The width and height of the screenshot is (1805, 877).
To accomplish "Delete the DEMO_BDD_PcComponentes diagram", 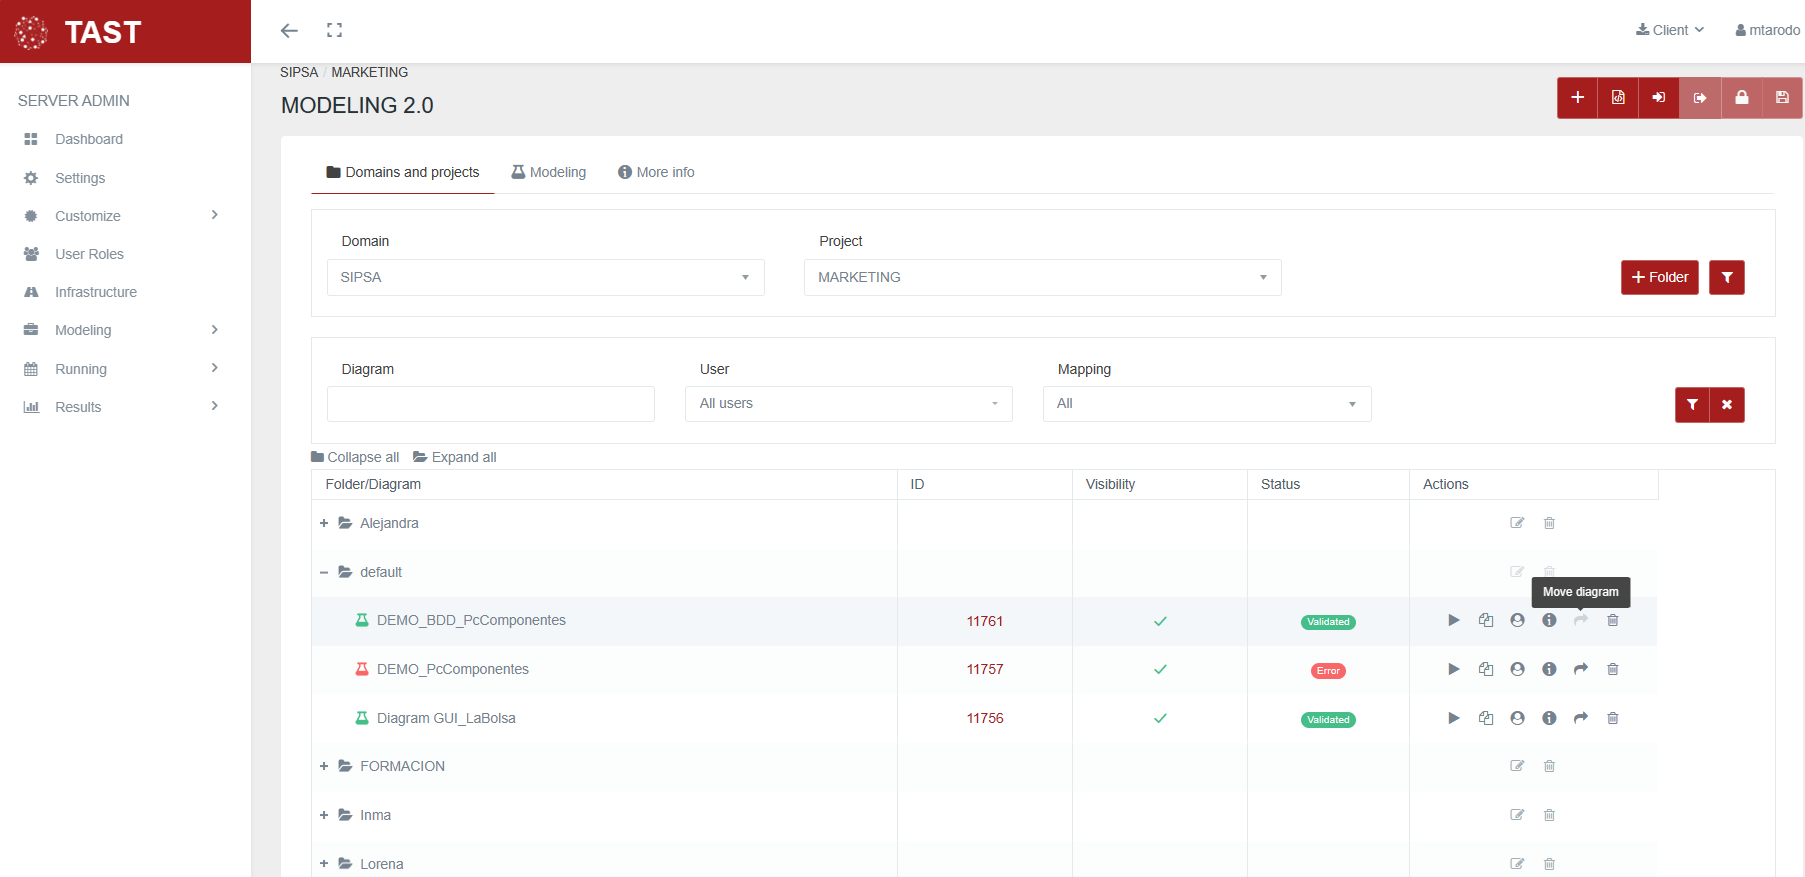I will click(1612, 621).
